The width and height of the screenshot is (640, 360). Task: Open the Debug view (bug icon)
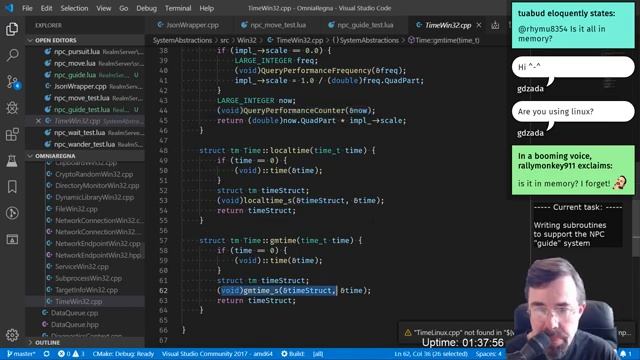pos(12,108)
